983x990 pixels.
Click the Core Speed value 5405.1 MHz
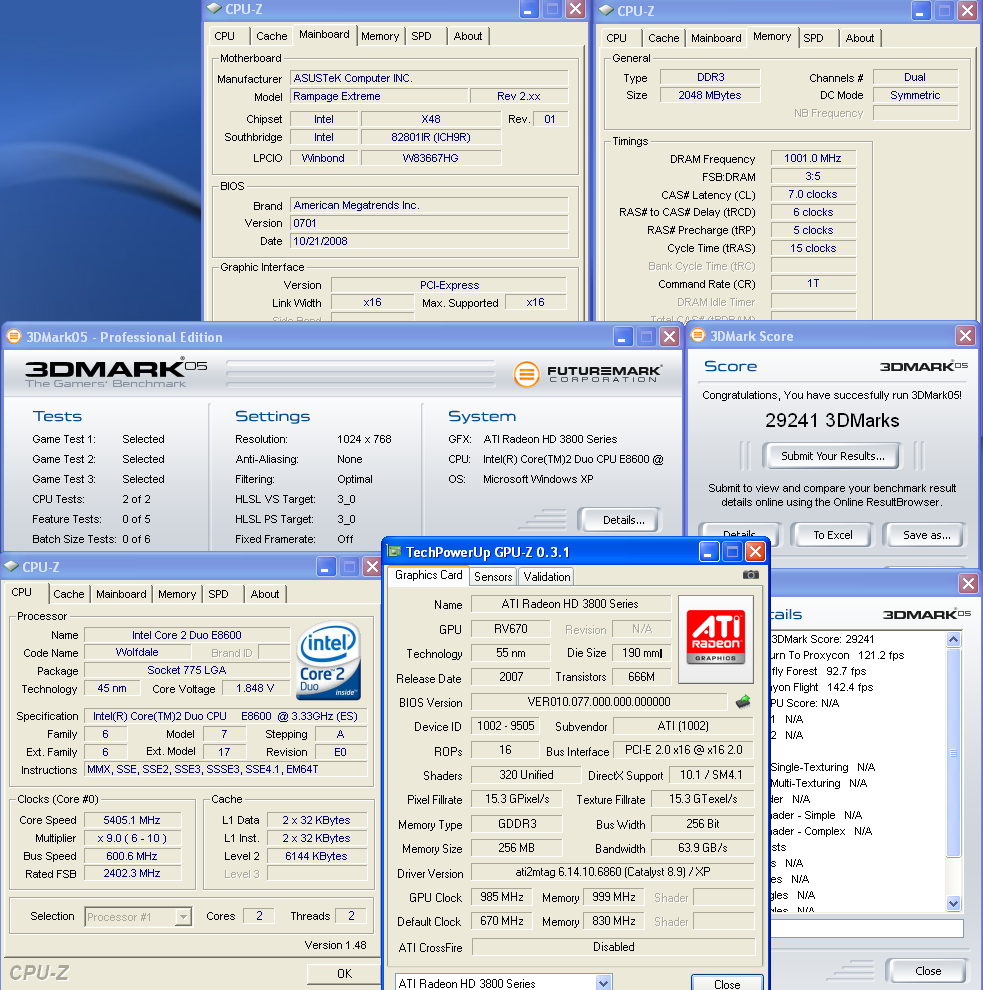click(x=132, y=820)
